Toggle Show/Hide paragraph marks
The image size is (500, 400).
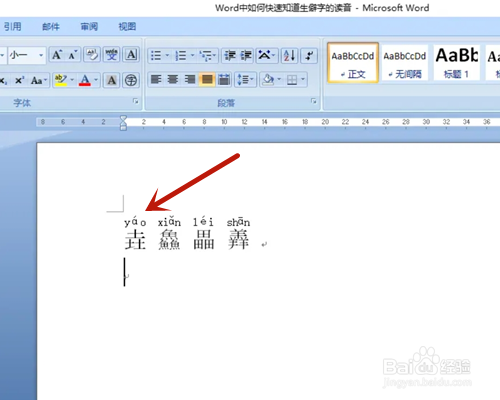click(309, 56)
